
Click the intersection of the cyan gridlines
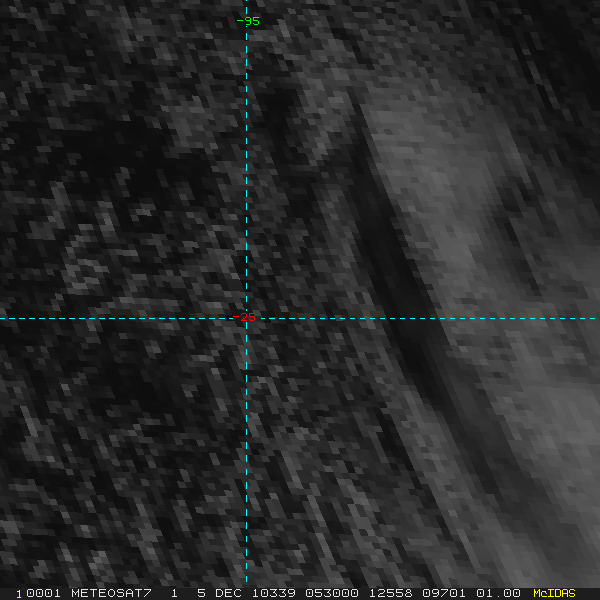246,319
